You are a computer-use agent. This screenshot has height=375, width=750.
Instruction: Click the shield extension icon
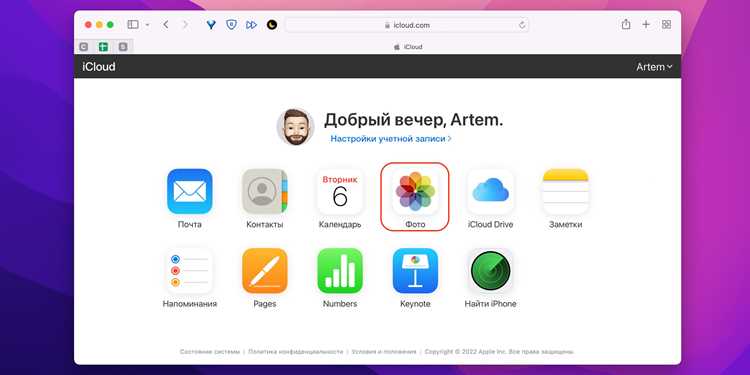click(x=232, y=25)
